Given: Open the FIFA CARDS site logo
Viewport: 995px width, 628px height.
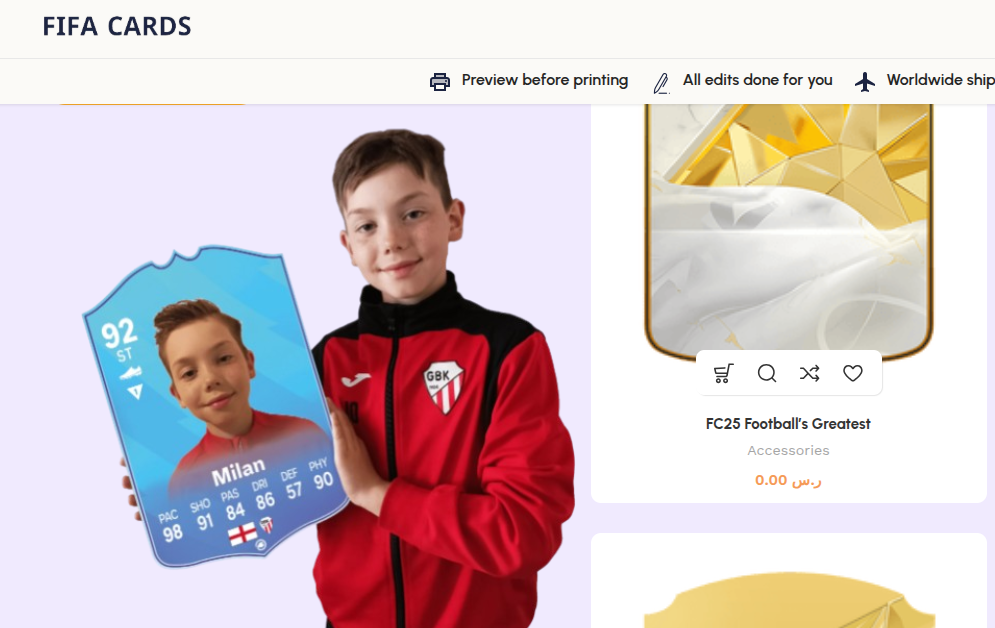Looking at the screenshot, I should [x=117, y=27].
